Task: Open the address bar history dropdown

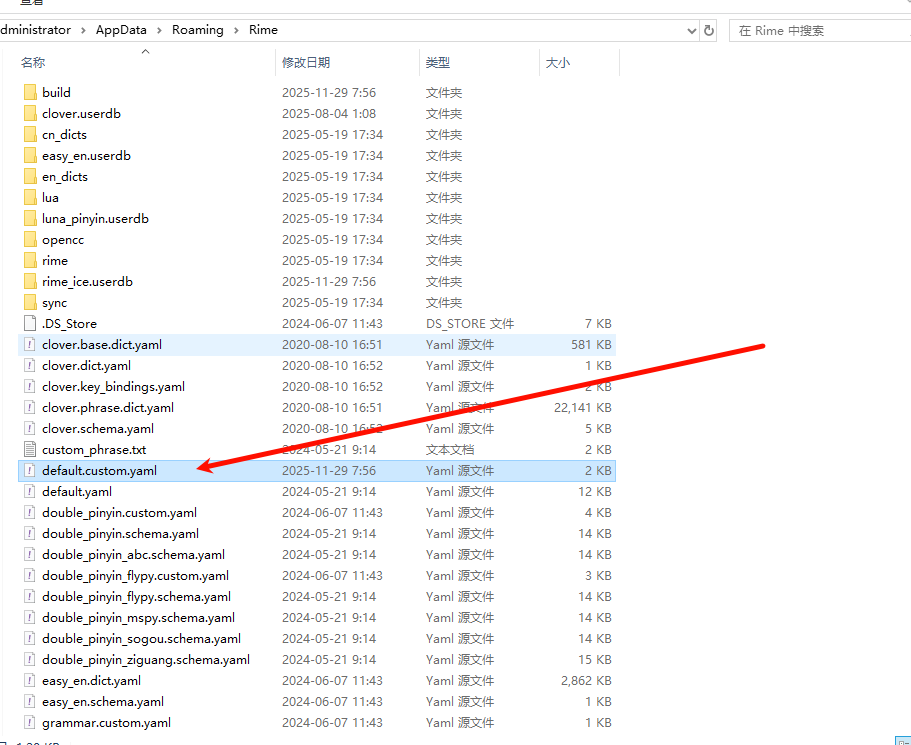Action: click(692, 30)
